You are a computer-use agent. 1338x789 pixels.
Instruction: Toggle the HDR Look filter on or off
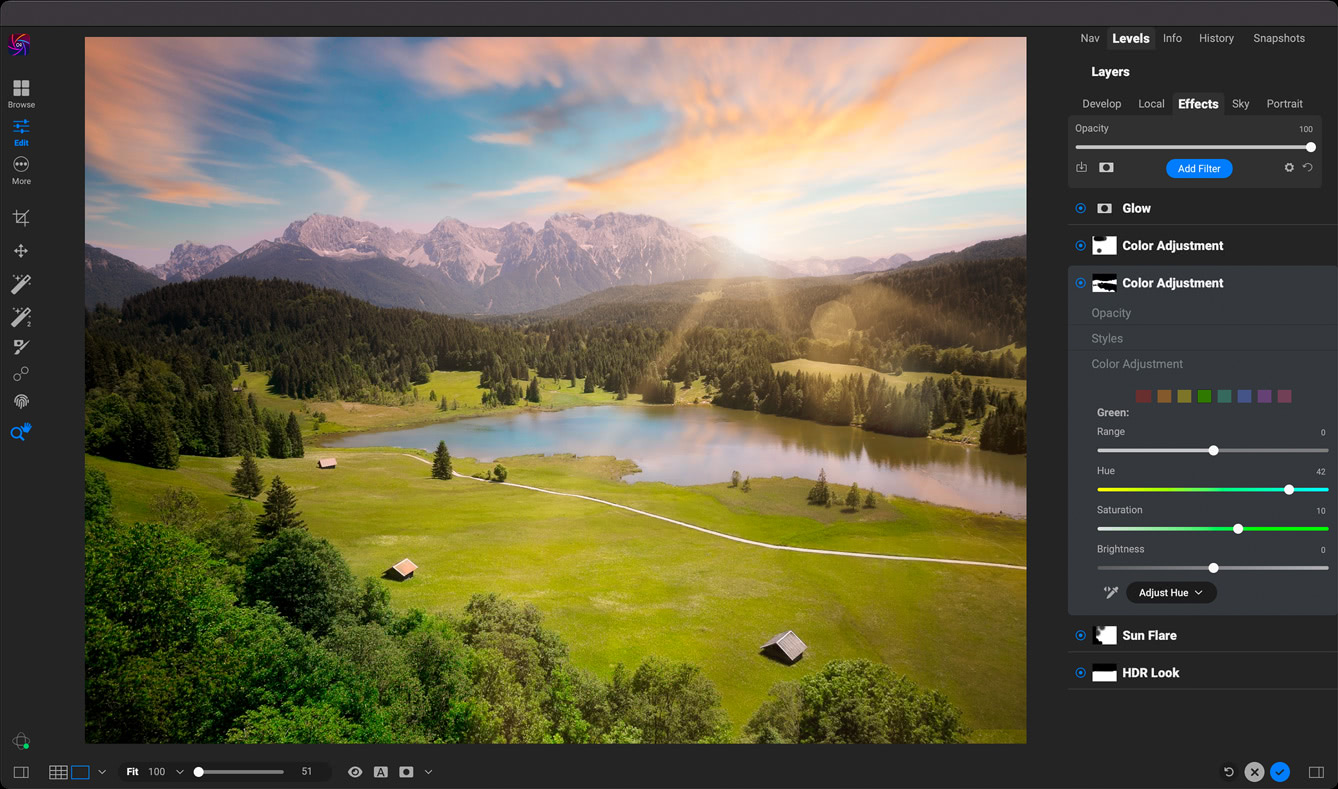click(1080, 672)
